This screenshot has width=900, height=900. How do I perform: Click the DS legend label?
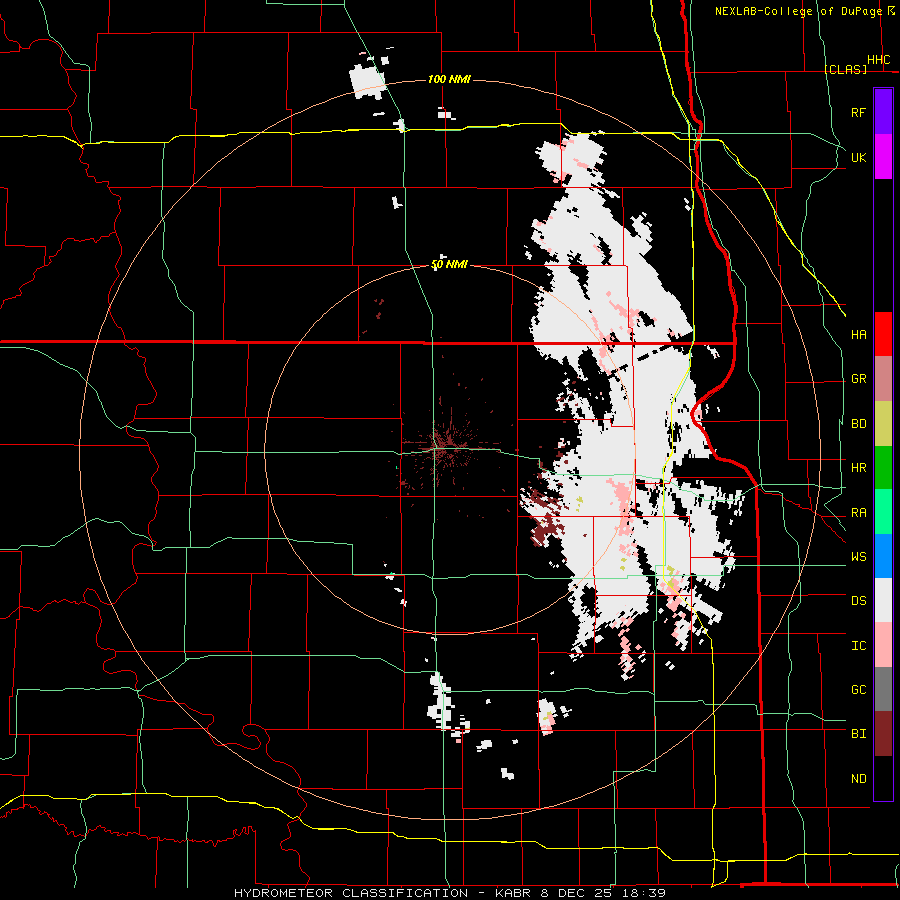[x=859, y=601]
